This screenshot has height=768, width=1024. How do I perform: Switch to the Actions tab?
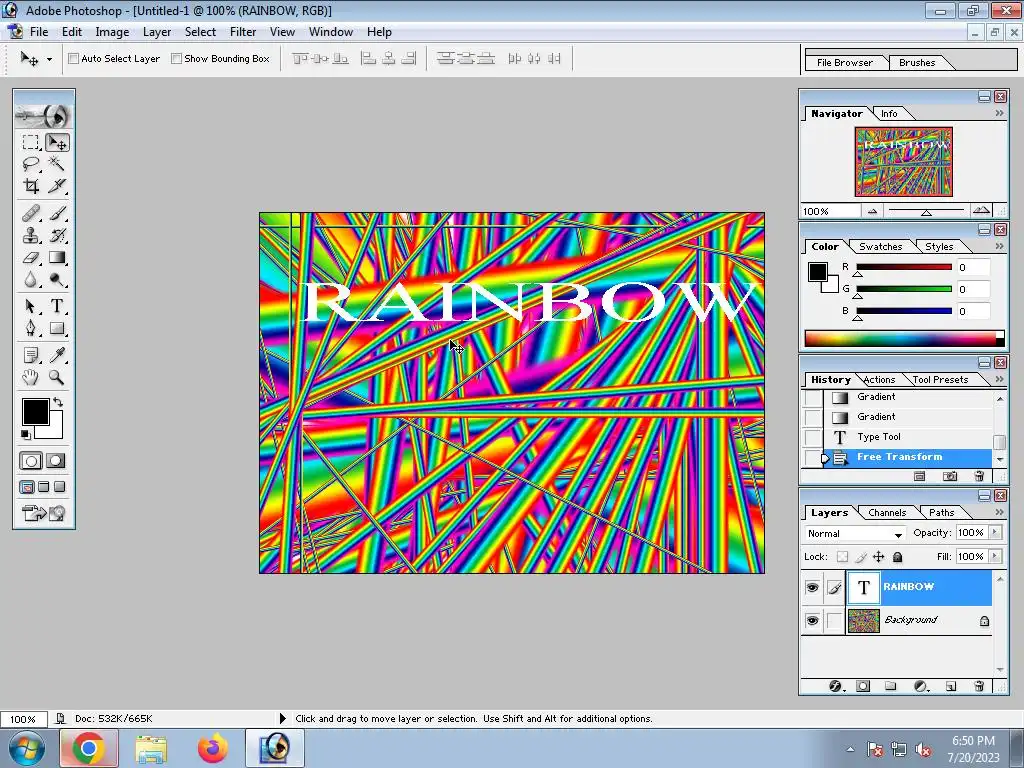click(878, 379)
